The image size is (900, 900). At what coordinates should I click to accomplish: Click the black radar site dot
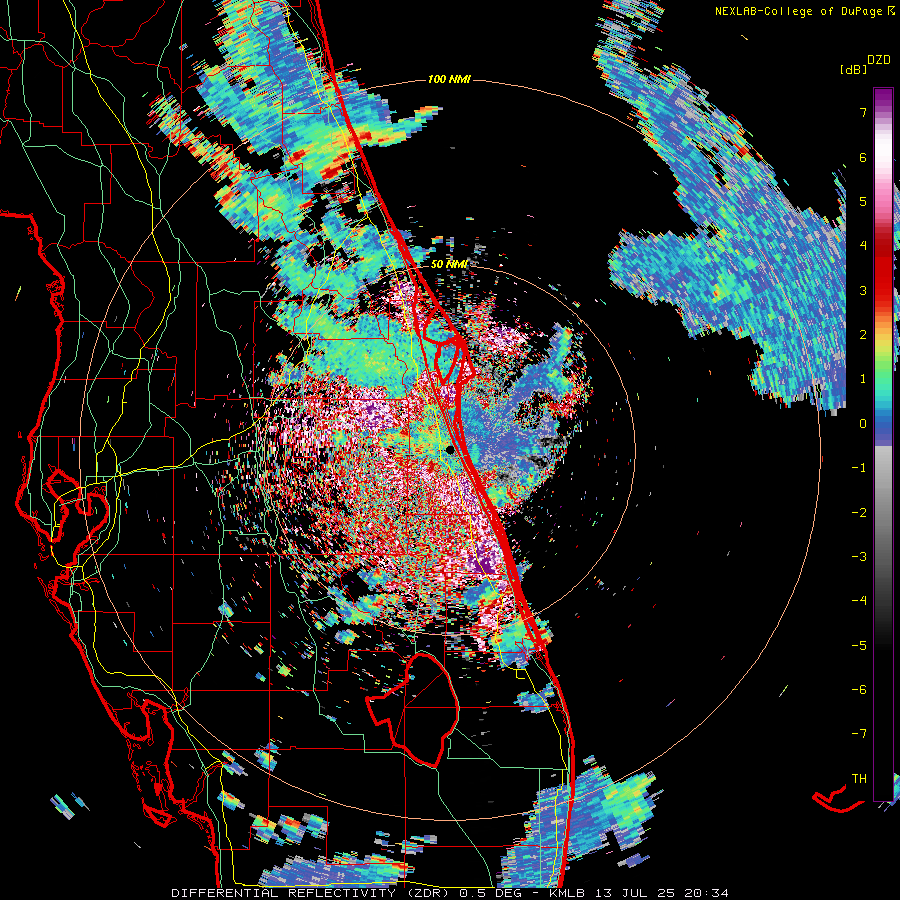point(450,449)
